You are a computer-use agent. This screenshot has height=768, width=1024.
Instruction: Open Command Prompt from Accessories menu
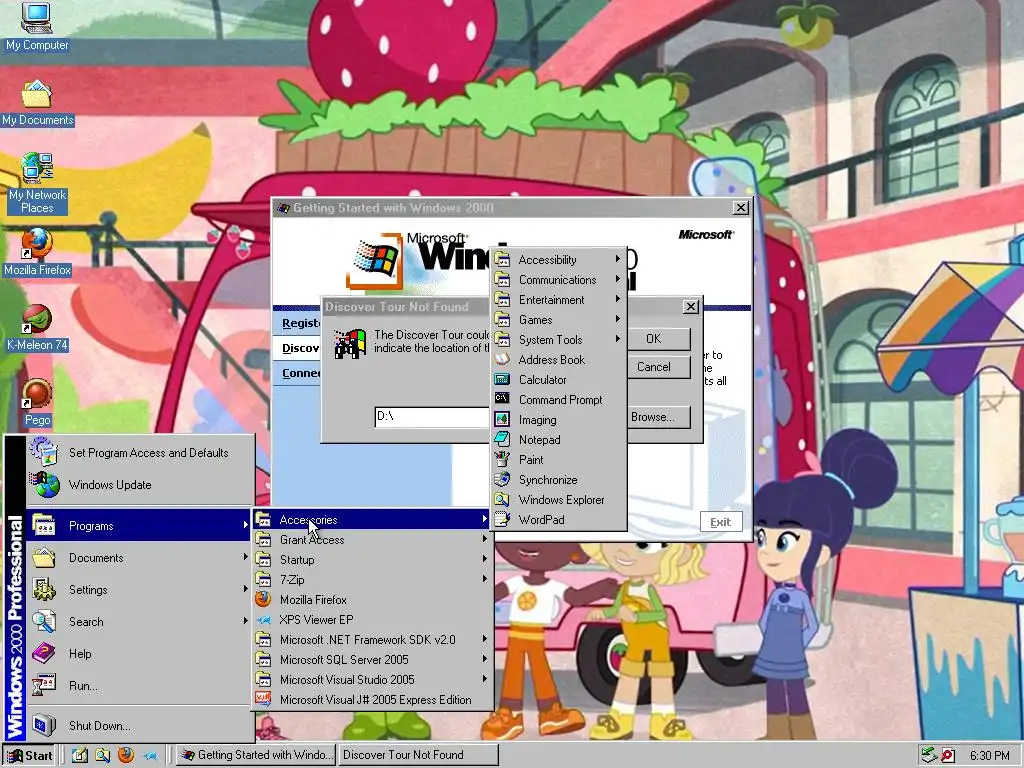558,400
